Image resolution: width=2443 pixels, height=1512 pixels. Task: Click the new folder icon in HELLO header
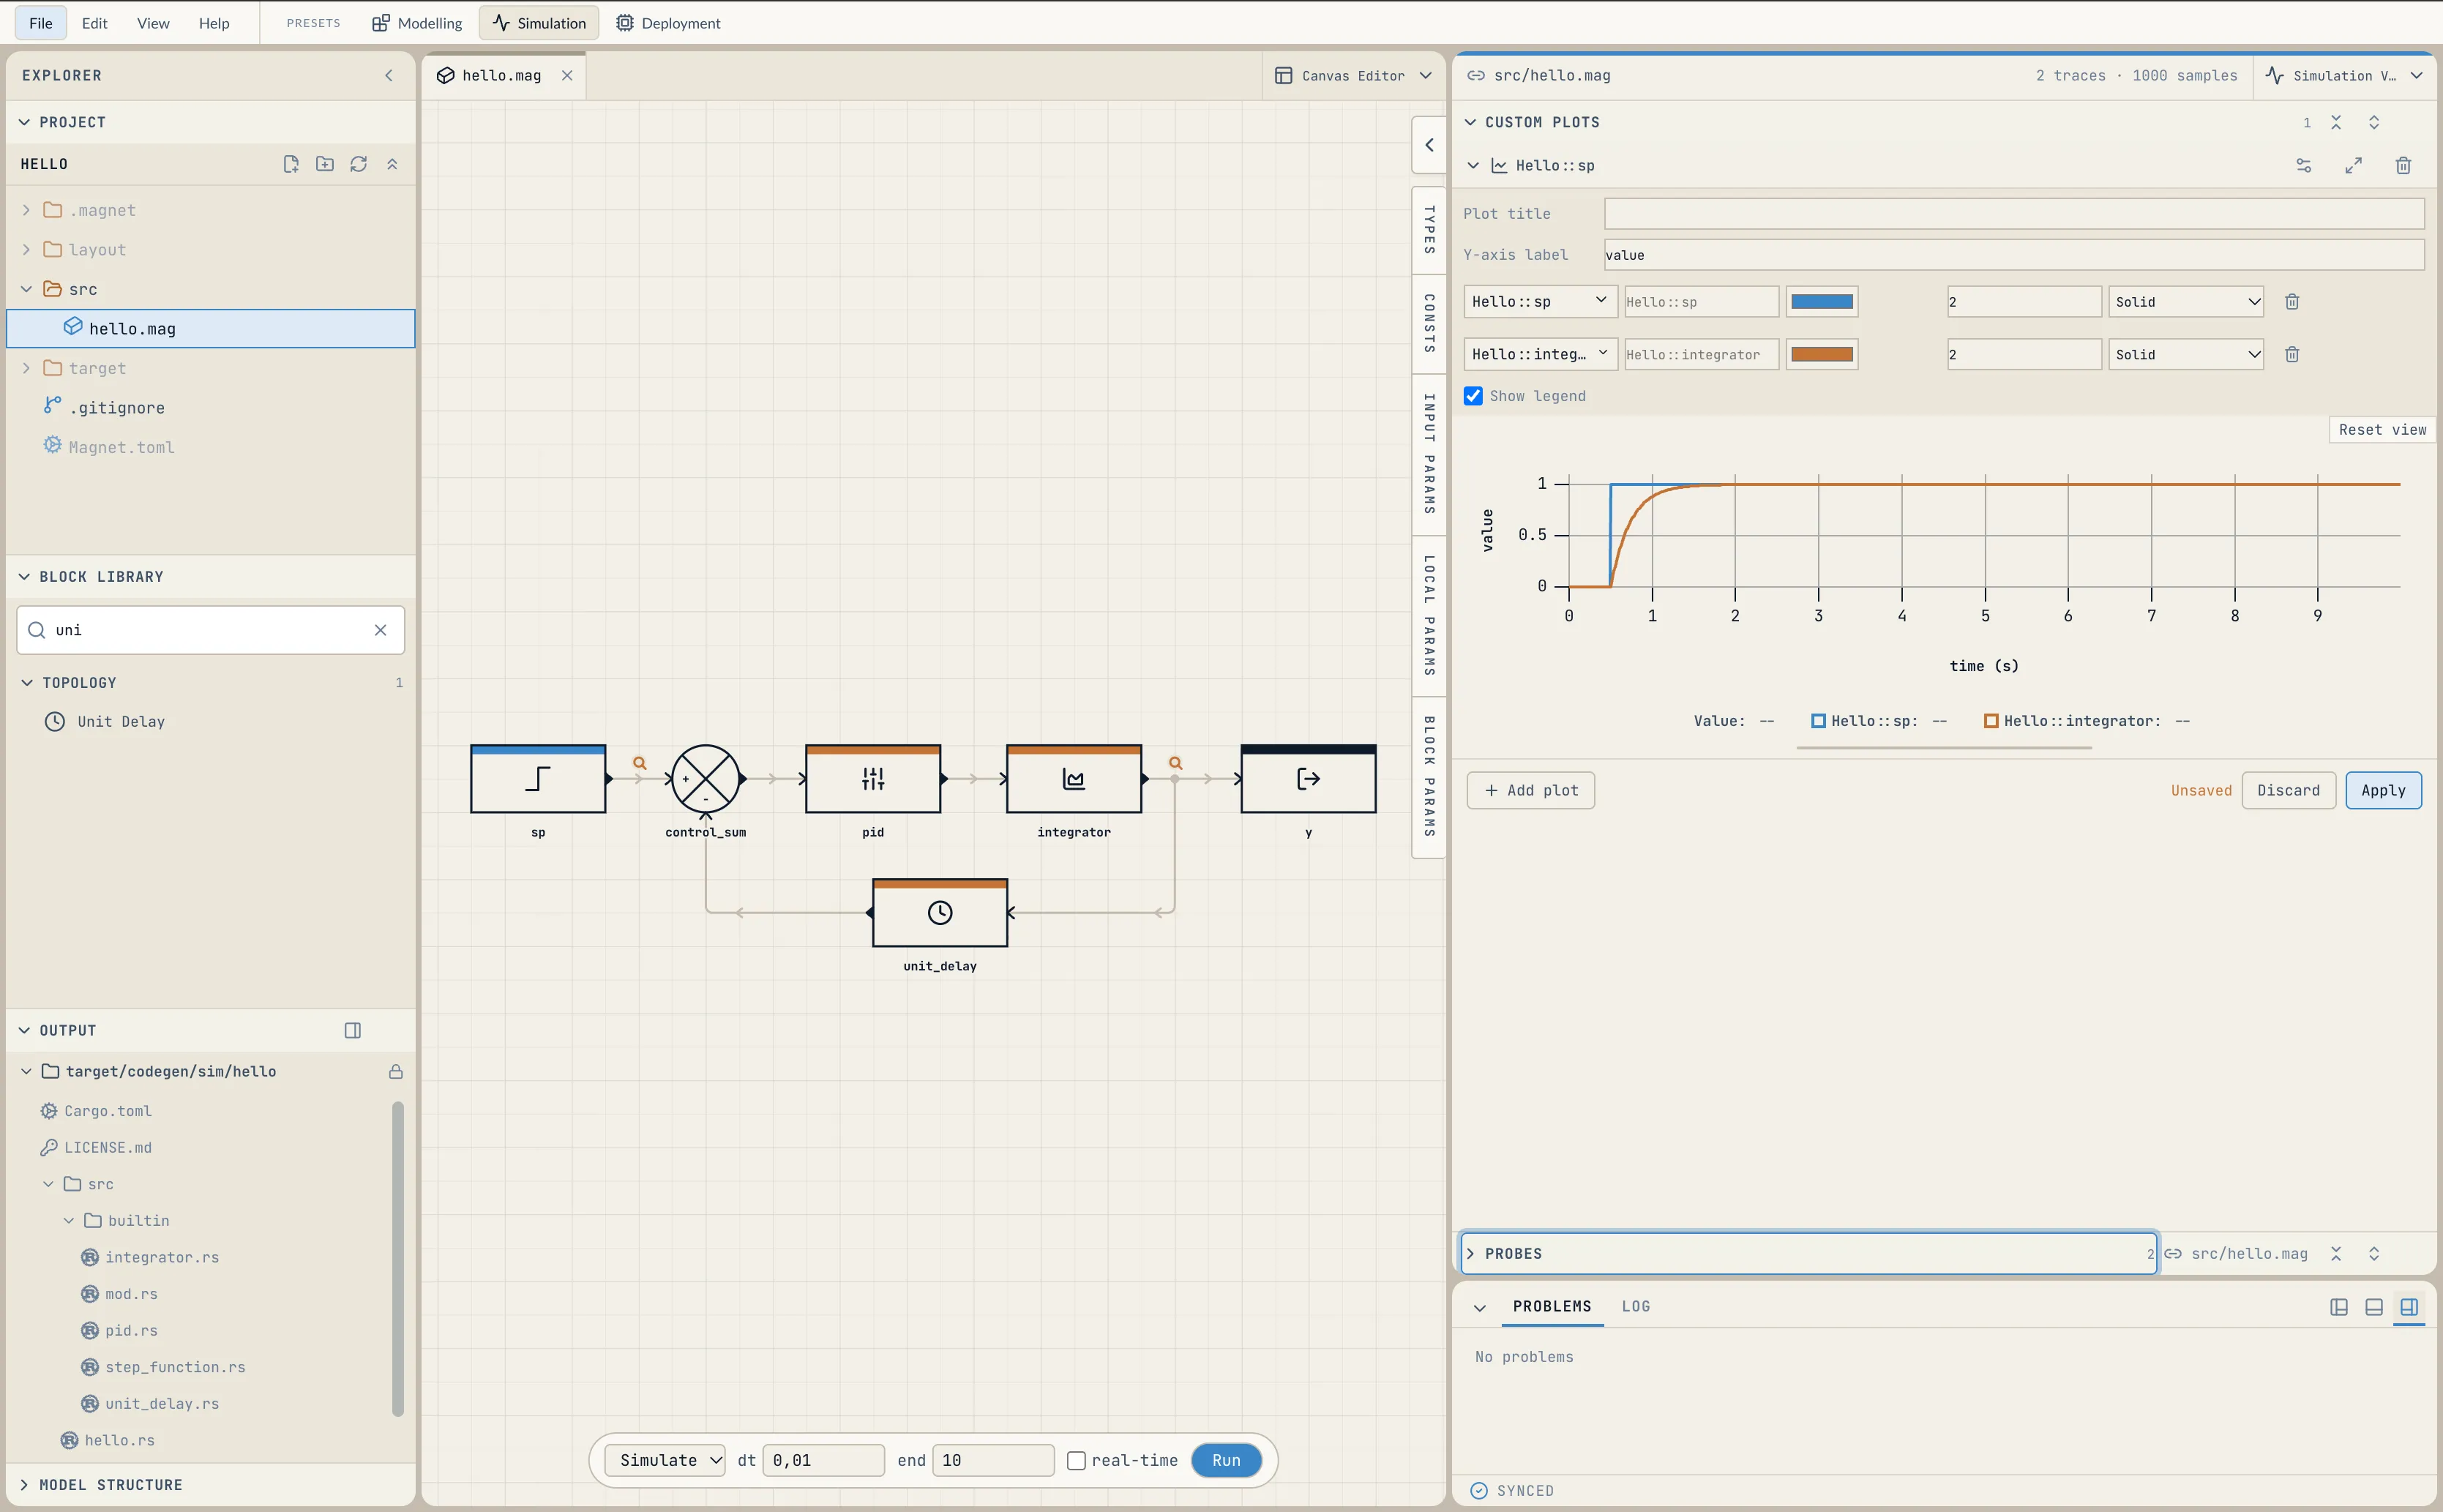point(325,164)
